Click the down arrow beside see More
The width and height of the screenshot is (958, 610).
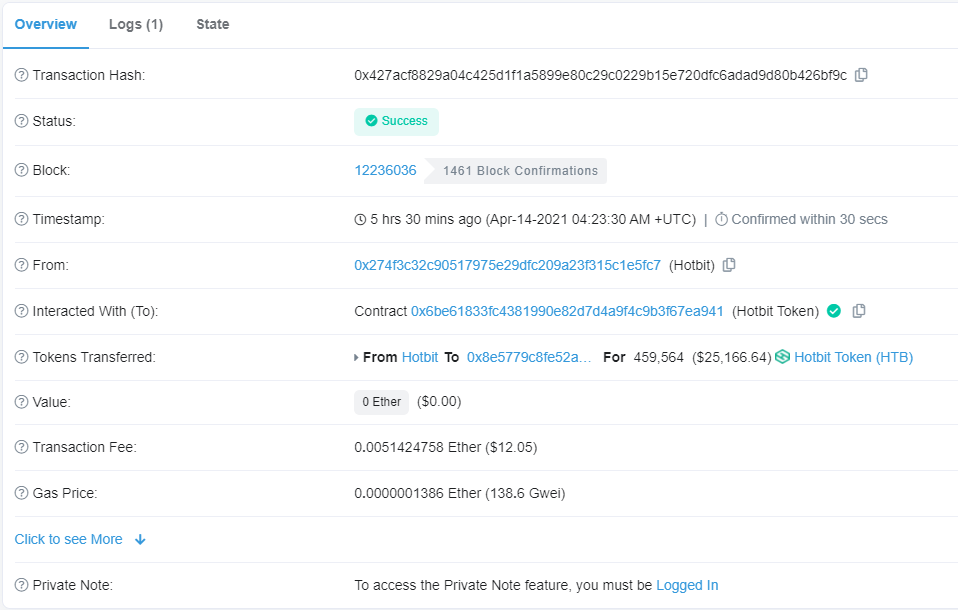[x=140, y=539]
